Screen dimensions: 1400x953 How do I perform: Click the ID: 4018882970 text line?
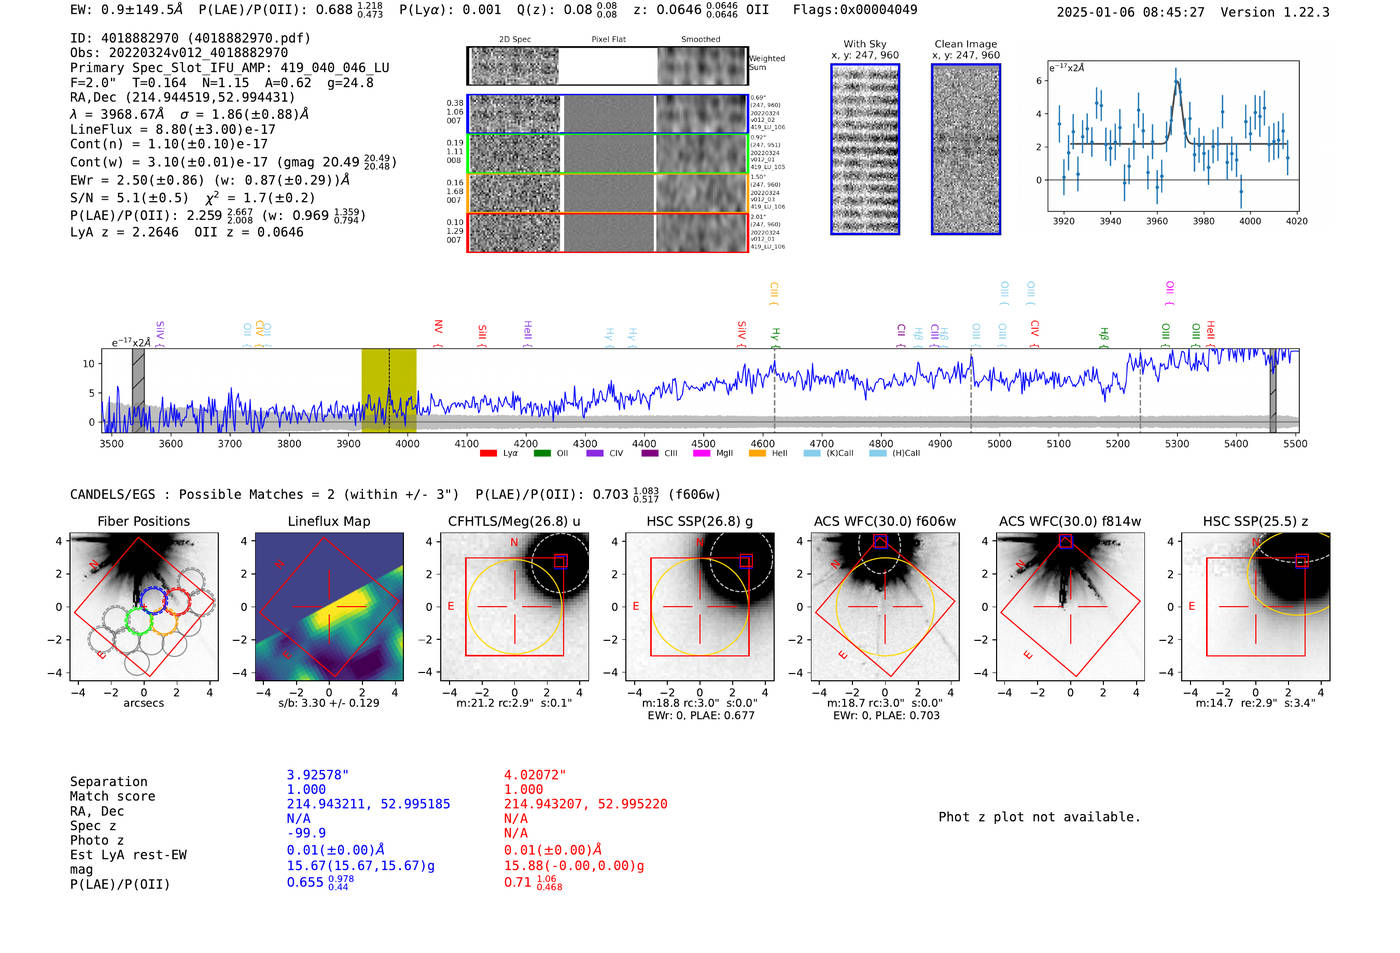click(x=190, y=38)
